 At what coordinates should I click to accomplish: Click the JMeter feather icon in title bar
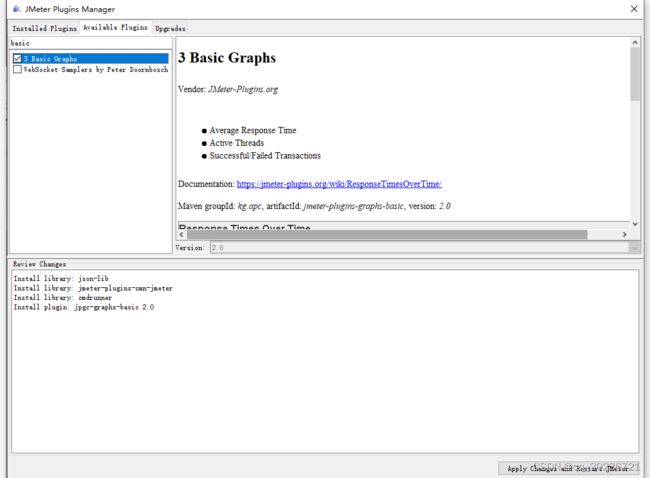click(x=17, y=9)
